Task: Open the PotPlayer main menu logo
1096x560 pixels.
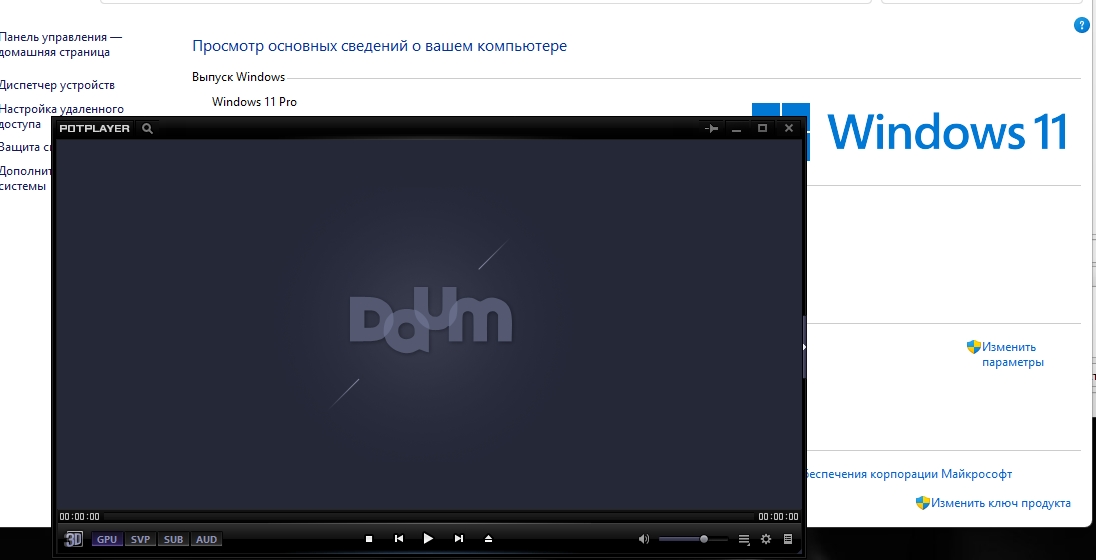Action: 94,129
